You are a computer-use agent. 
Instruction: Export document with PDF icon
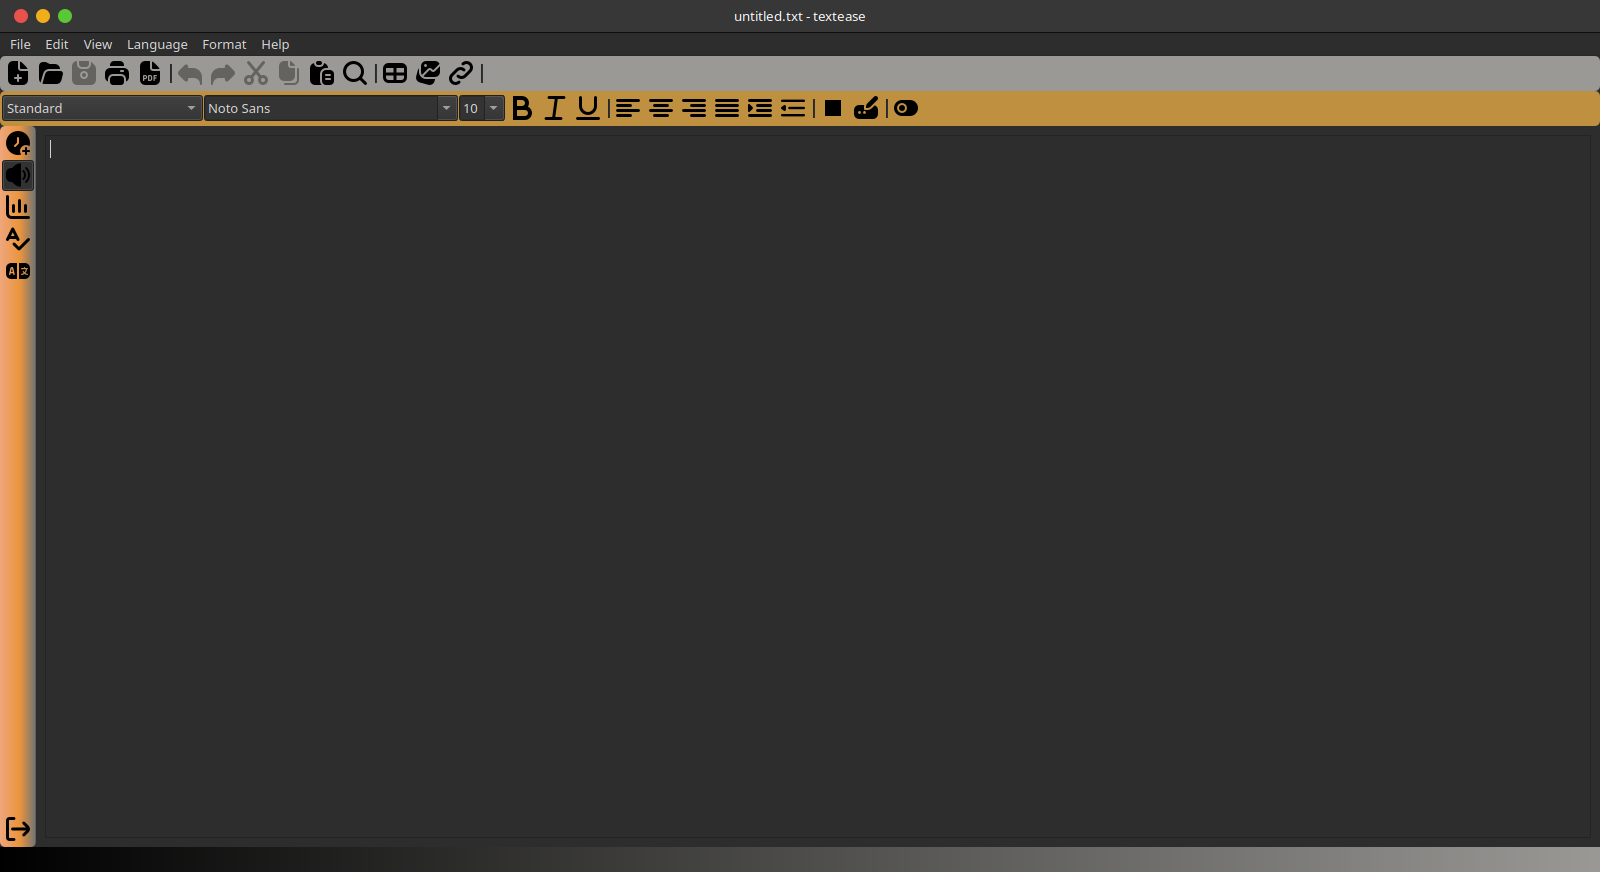(x=150, y=73)
